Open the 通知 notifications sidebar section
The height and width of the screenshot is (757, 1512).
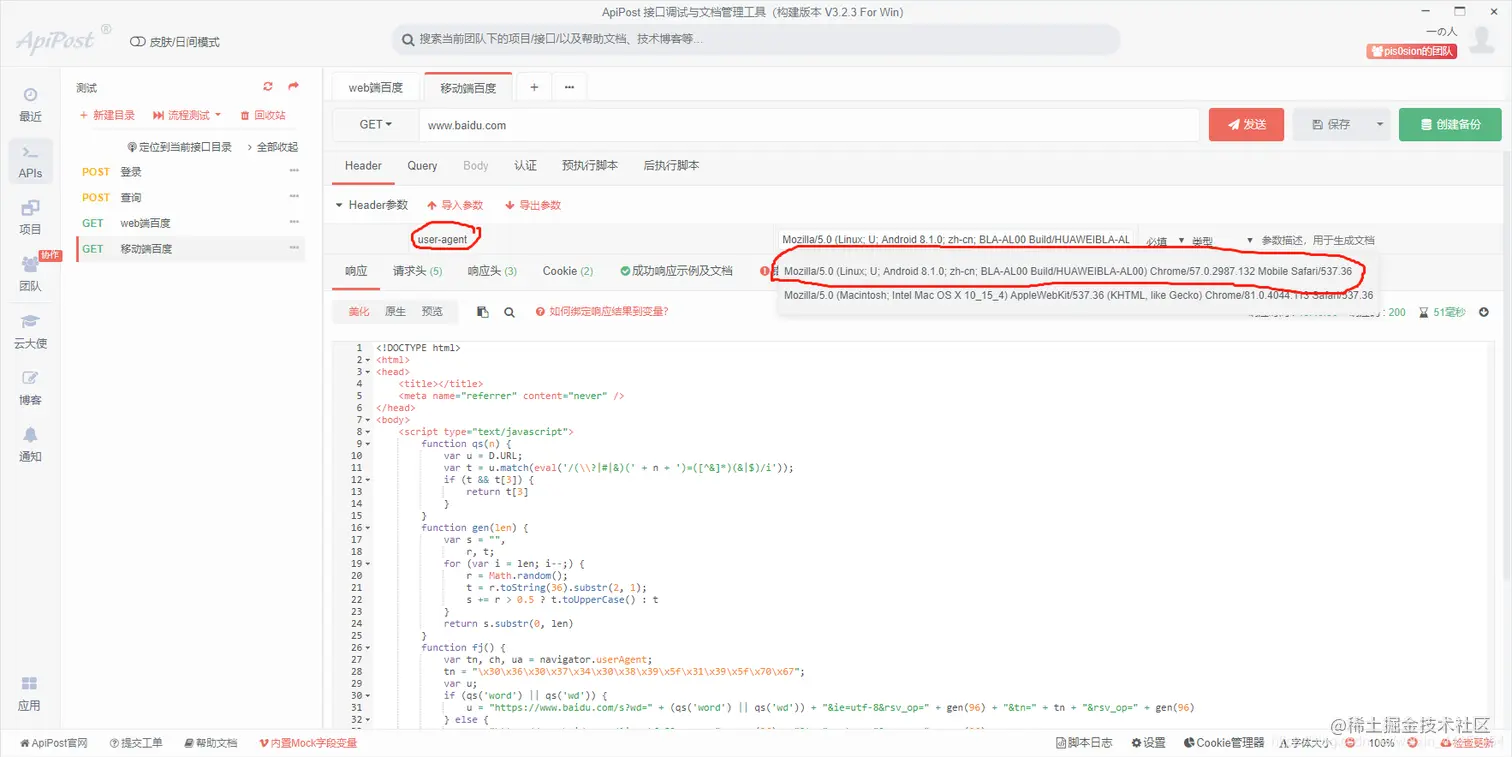point(30,445)
